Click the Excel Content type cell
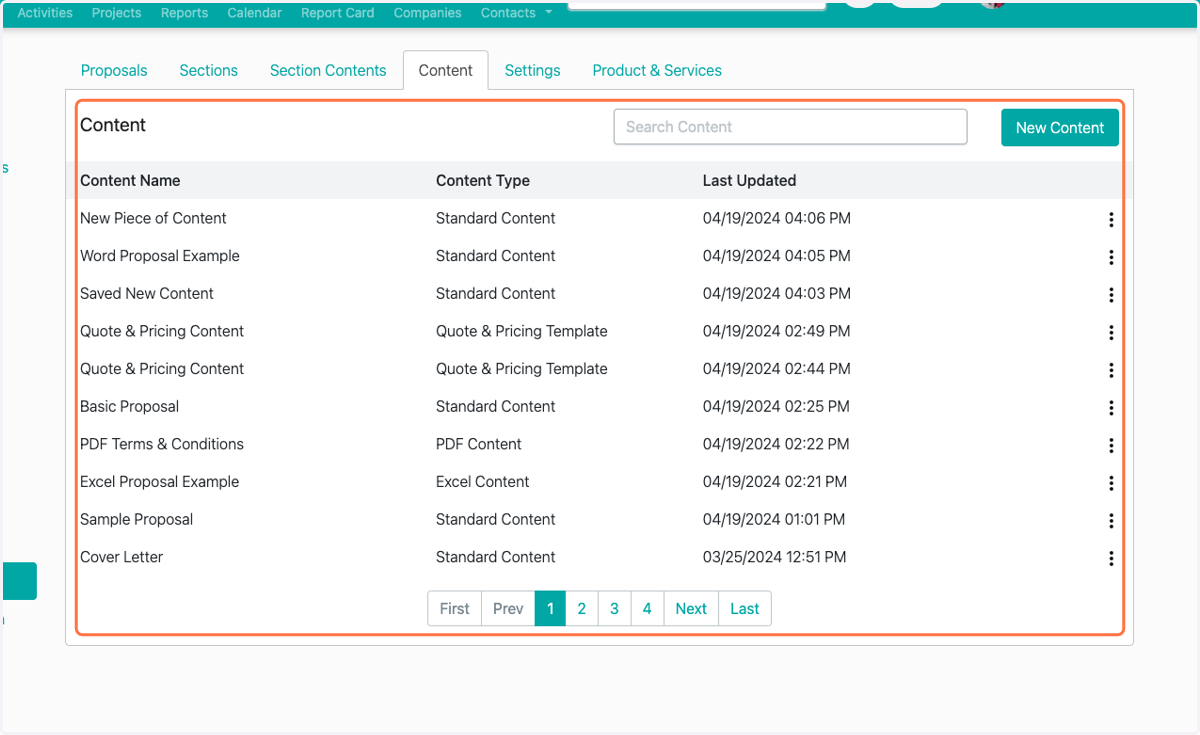This screenshot has height=735, width=1200. [483, 481]
